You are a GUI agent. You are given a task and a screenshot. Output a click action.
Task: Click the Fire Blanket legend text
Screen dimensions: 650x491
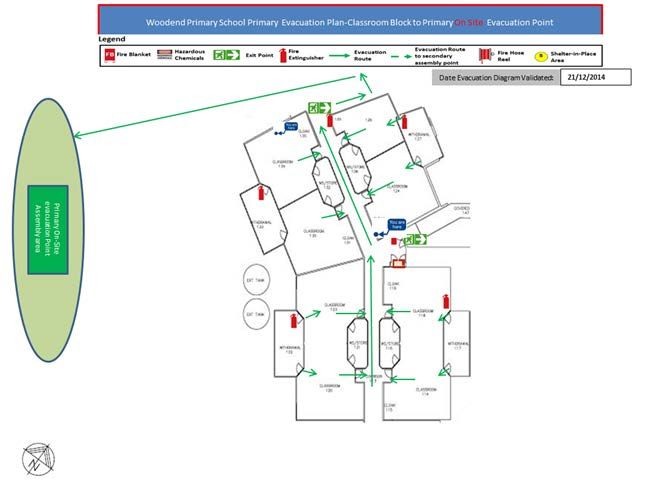133,54
